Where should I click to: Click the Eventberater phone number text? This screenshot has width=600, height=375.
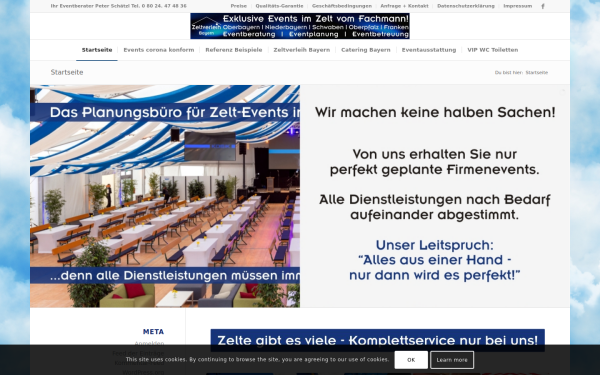[119, 6]
